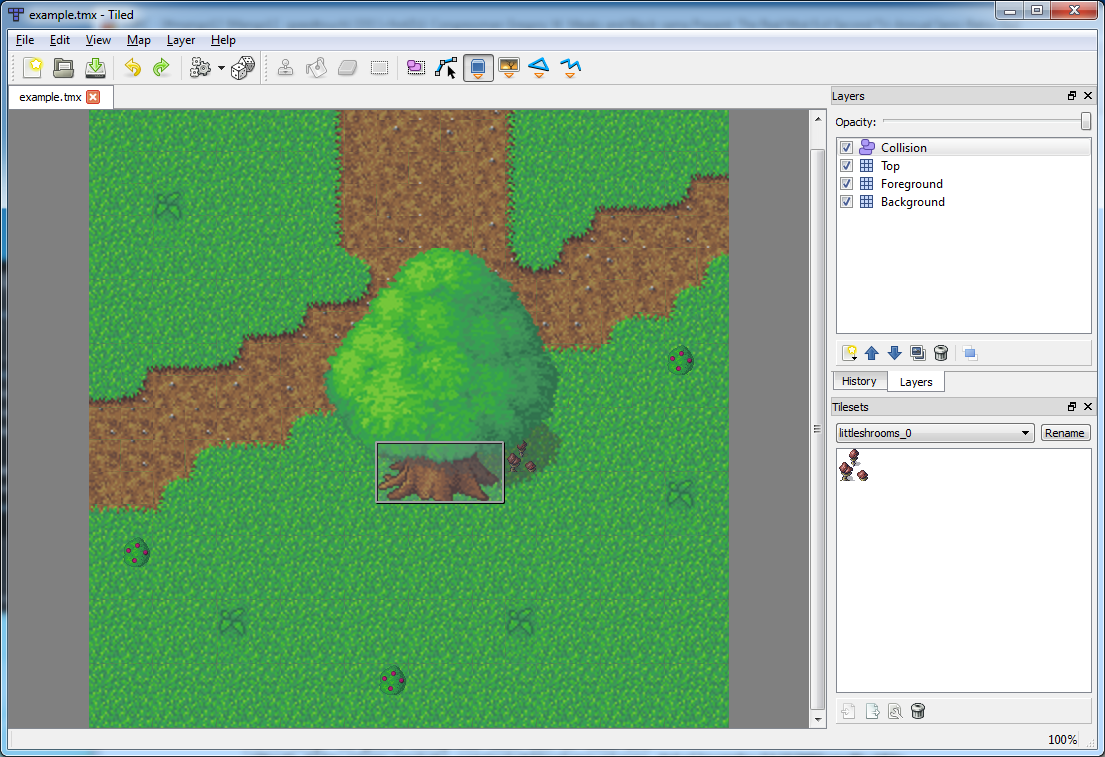
Task: Hide the Background layer
Action: (x=846, y=201)
